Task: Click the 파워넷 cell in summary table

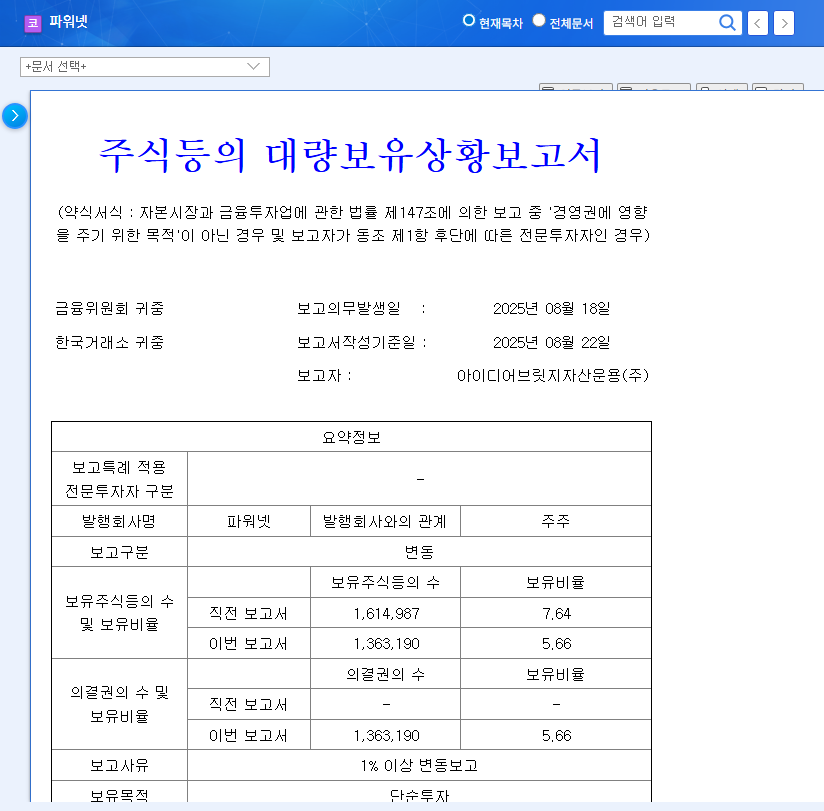Action: click(249, 521)
